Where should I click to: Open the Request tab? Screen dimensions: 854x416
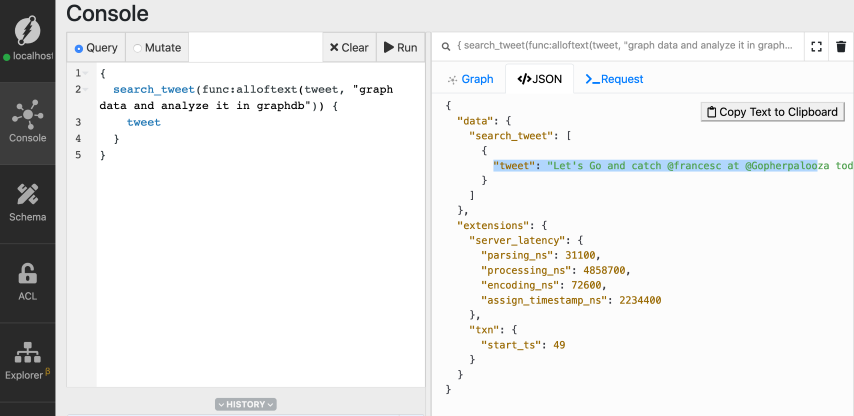coord(614,79)
